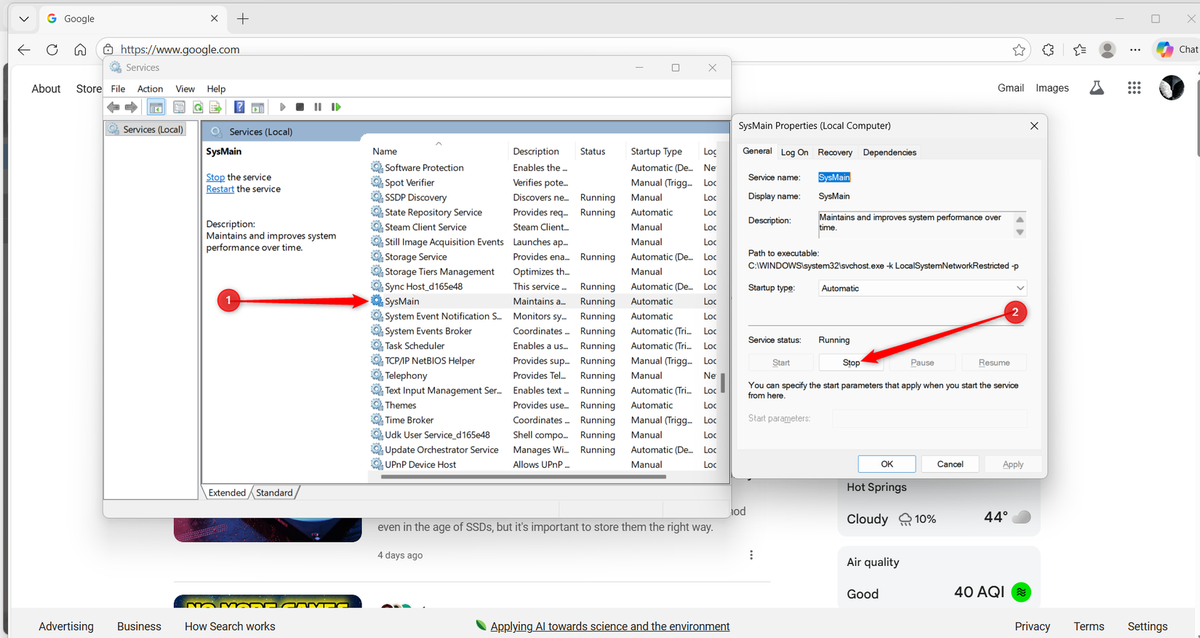Pause Service using the toolbar pause icon
Viewport: 1200px width, 638px height.
click(318, 107)
